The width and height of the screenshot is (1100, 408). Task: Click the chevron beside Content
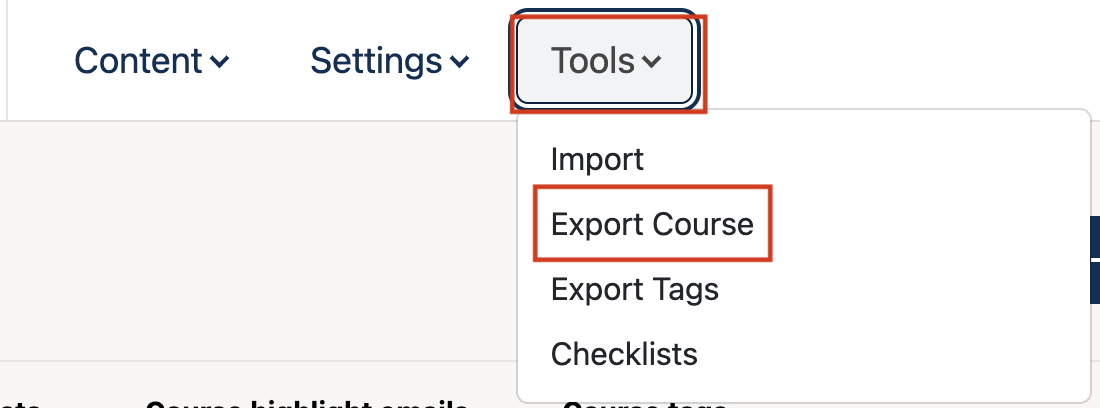click(219, 62)
